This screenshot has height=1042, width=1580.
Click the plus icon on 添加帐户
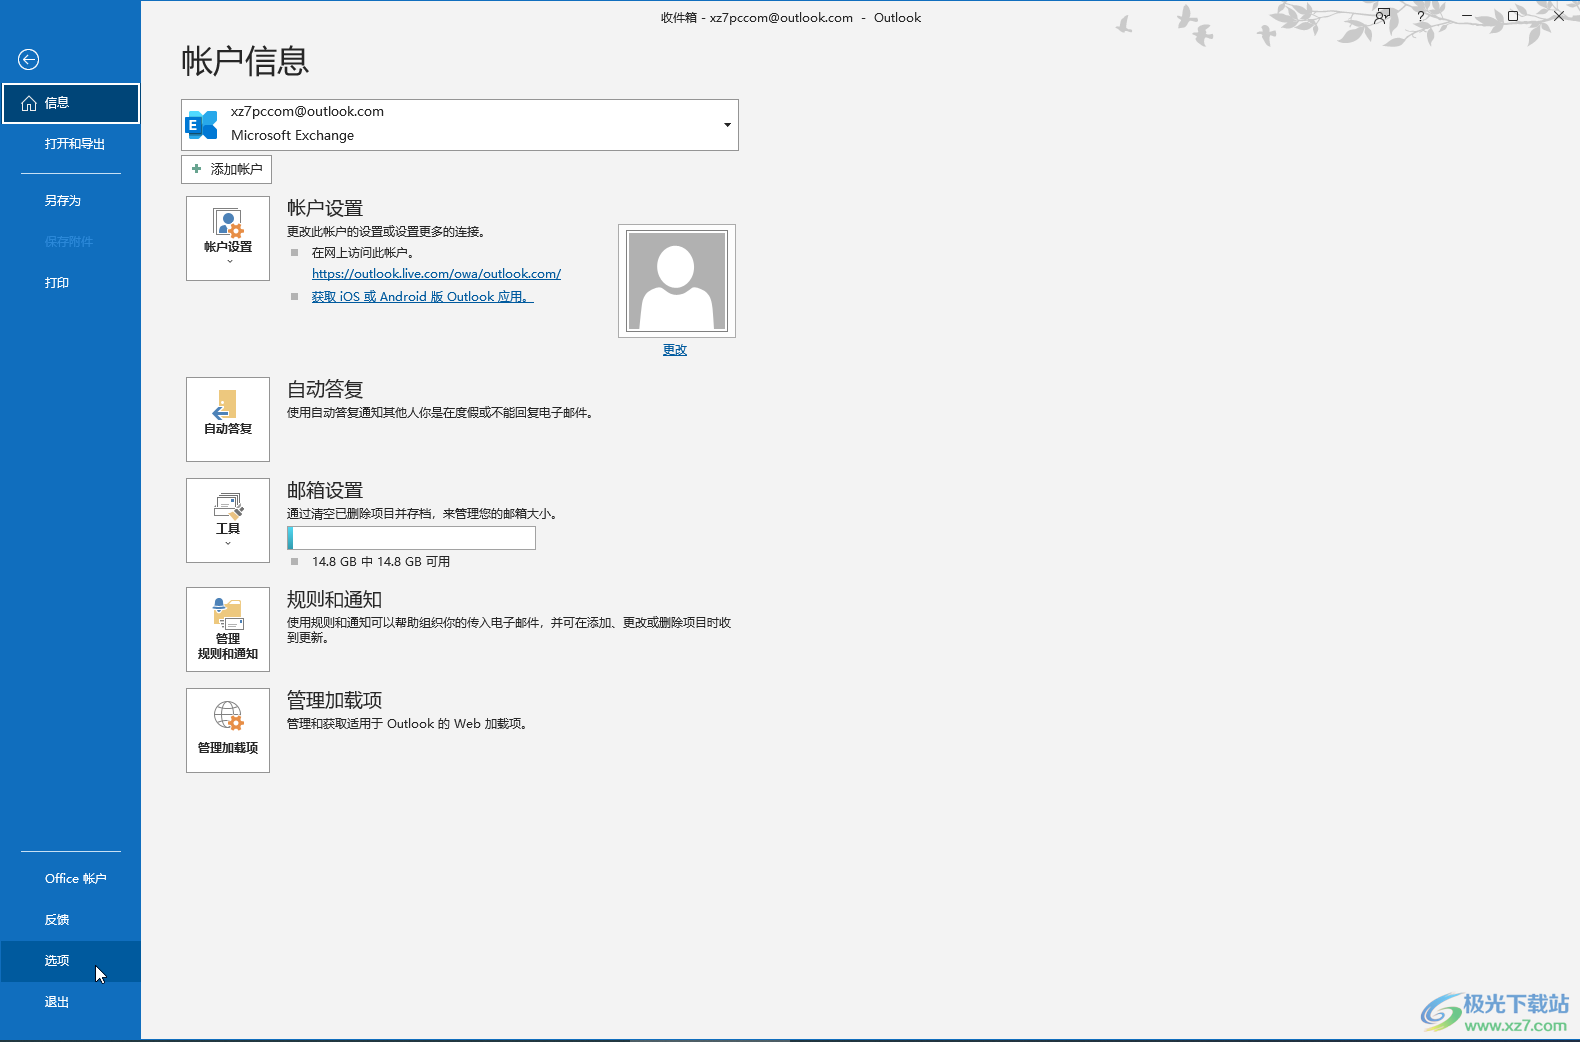point(197,169)
